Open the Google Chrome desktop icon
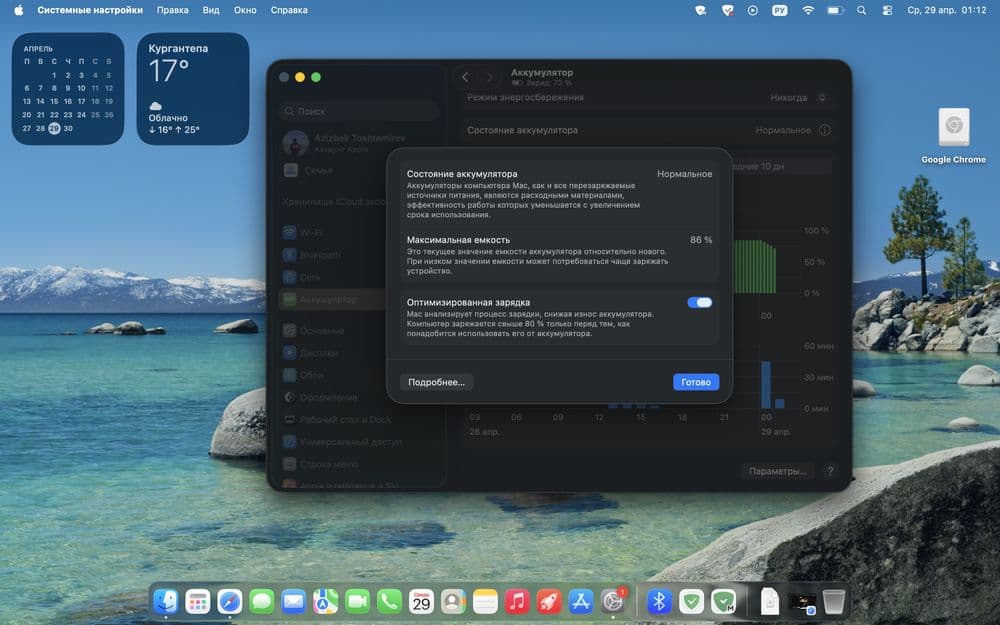 click(x=953, y=135)
